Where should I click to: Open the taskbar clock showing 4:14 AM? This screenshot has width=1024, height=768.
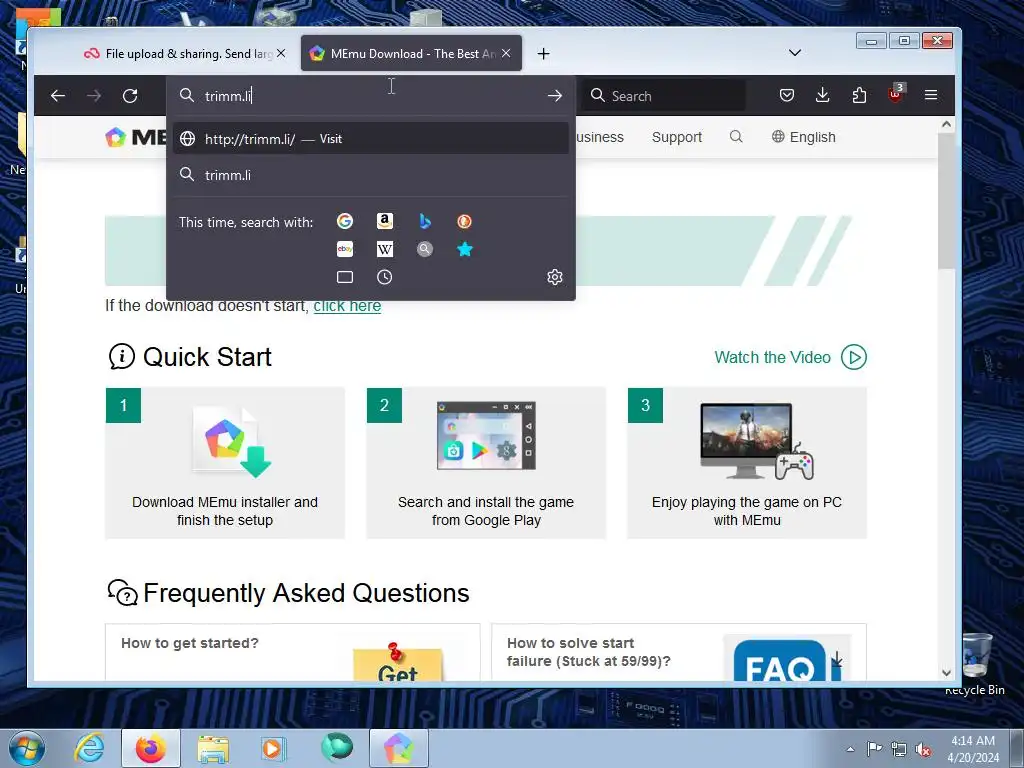click(x=973, y=749)
